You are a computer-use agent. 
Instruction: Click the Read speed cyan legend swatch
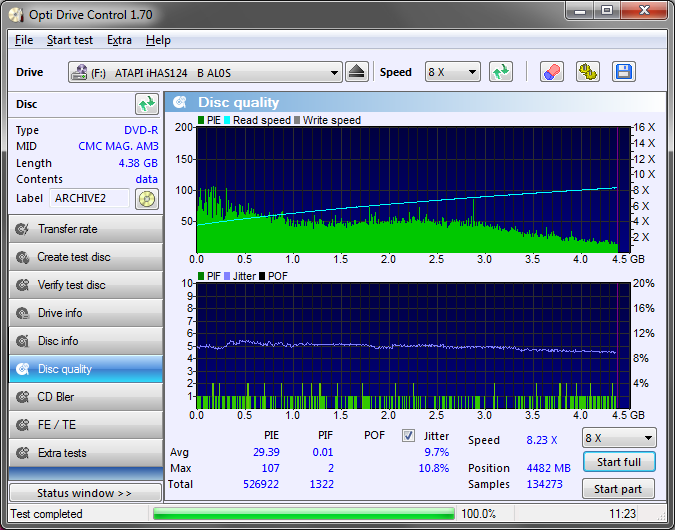click(x=227, y=120)
